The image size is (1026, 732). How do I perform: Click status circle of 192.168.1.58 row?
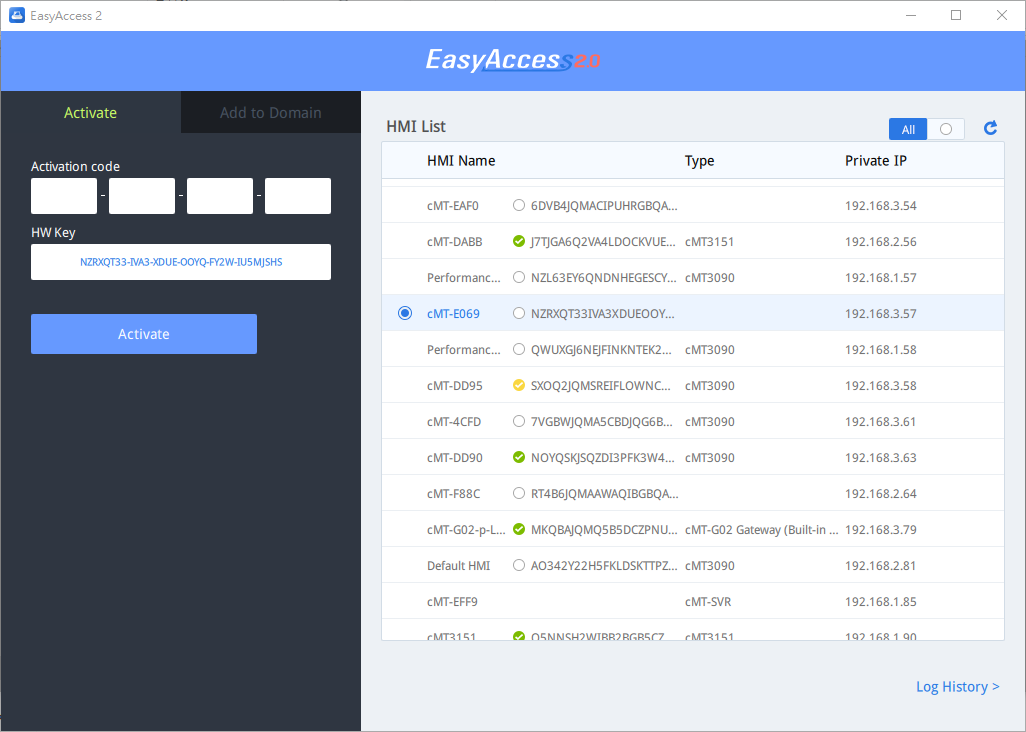tap(519, 349)
